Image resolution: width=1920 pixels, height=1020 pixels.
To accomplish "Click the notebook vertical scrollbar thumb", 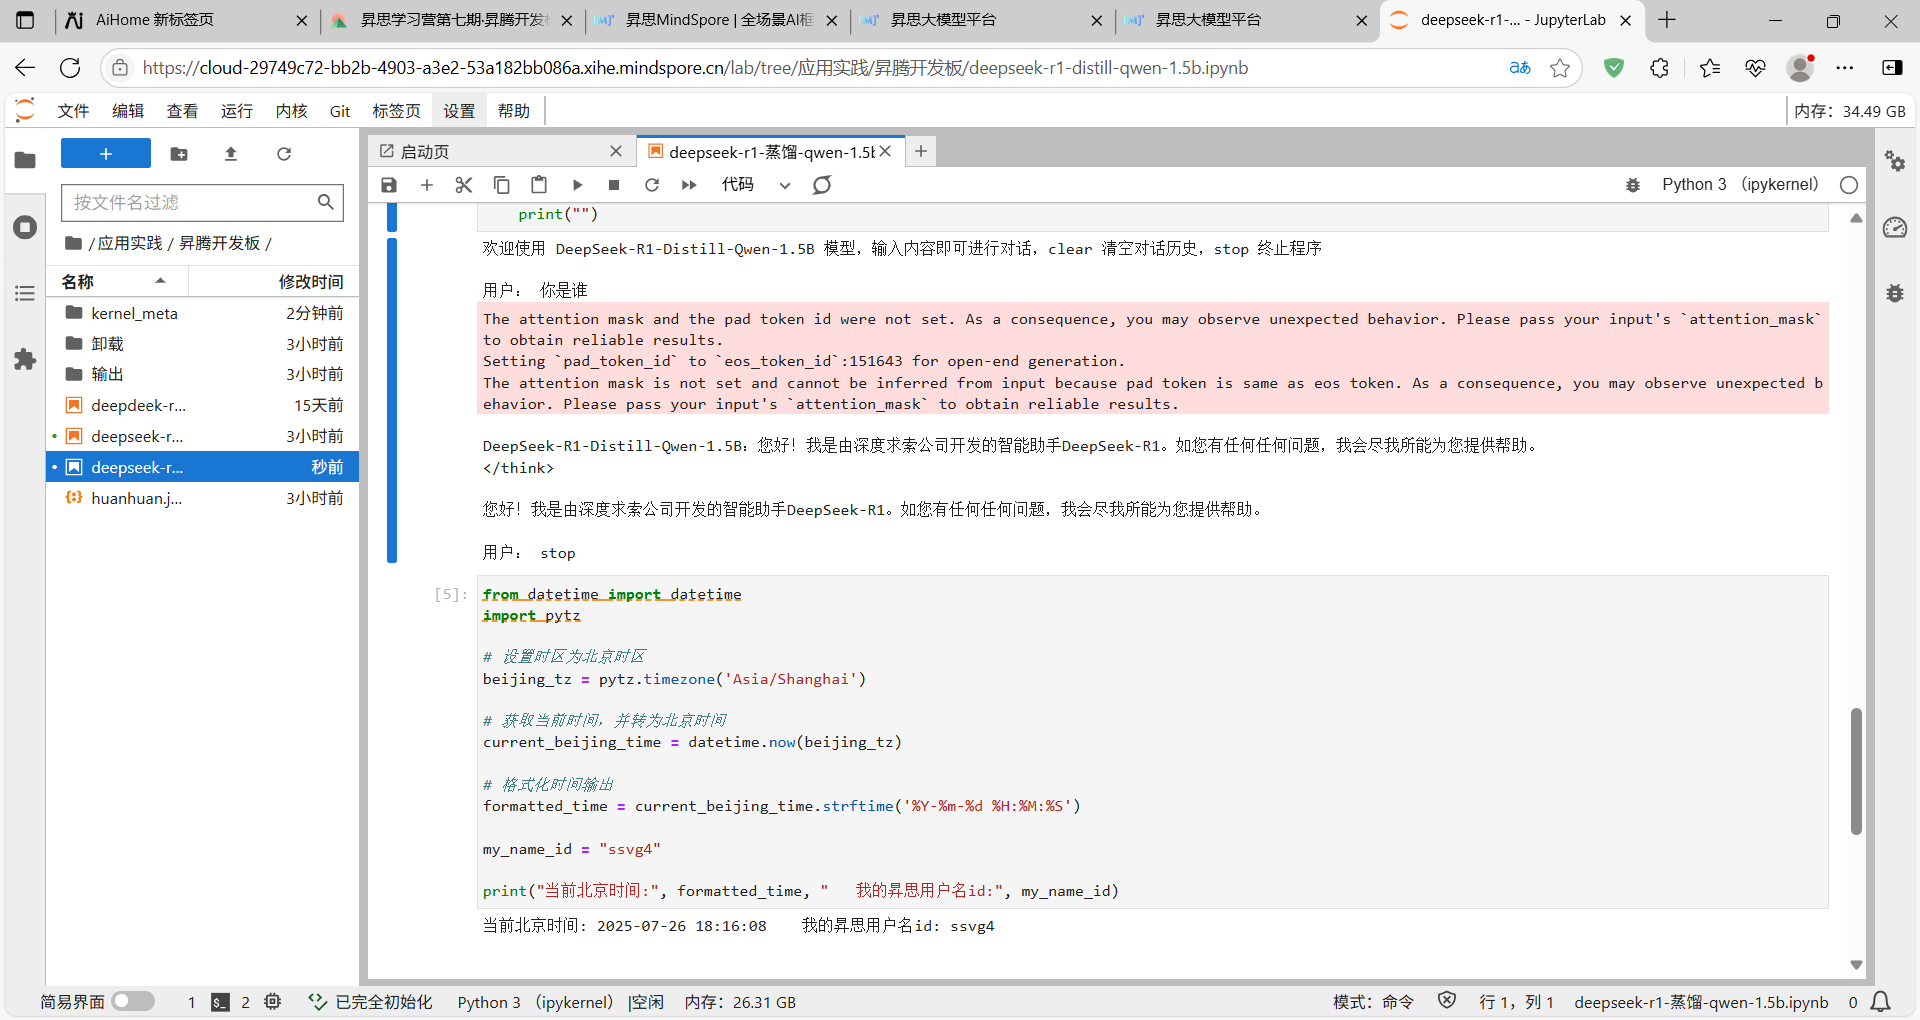I will point(1856,770).
